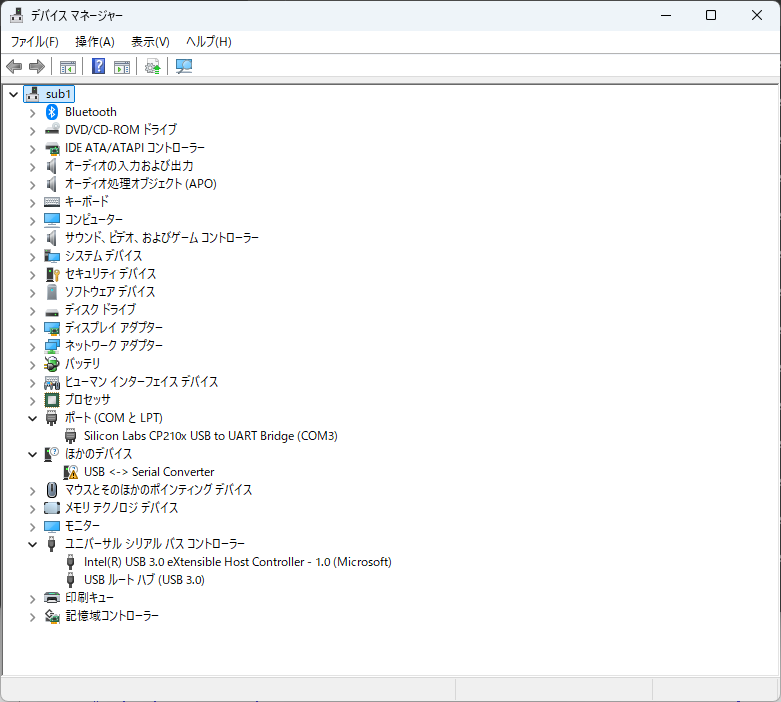Collapse the ユニバーサル シリアル バス コントローラー node
This screenshot has width=781, height=702.
32,544
